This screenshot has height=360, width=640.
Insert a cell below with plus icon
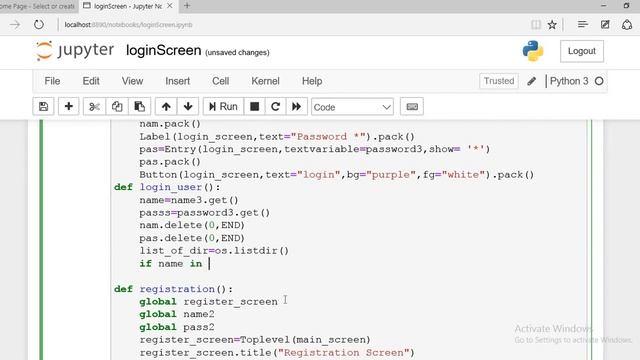coord(69,107)
